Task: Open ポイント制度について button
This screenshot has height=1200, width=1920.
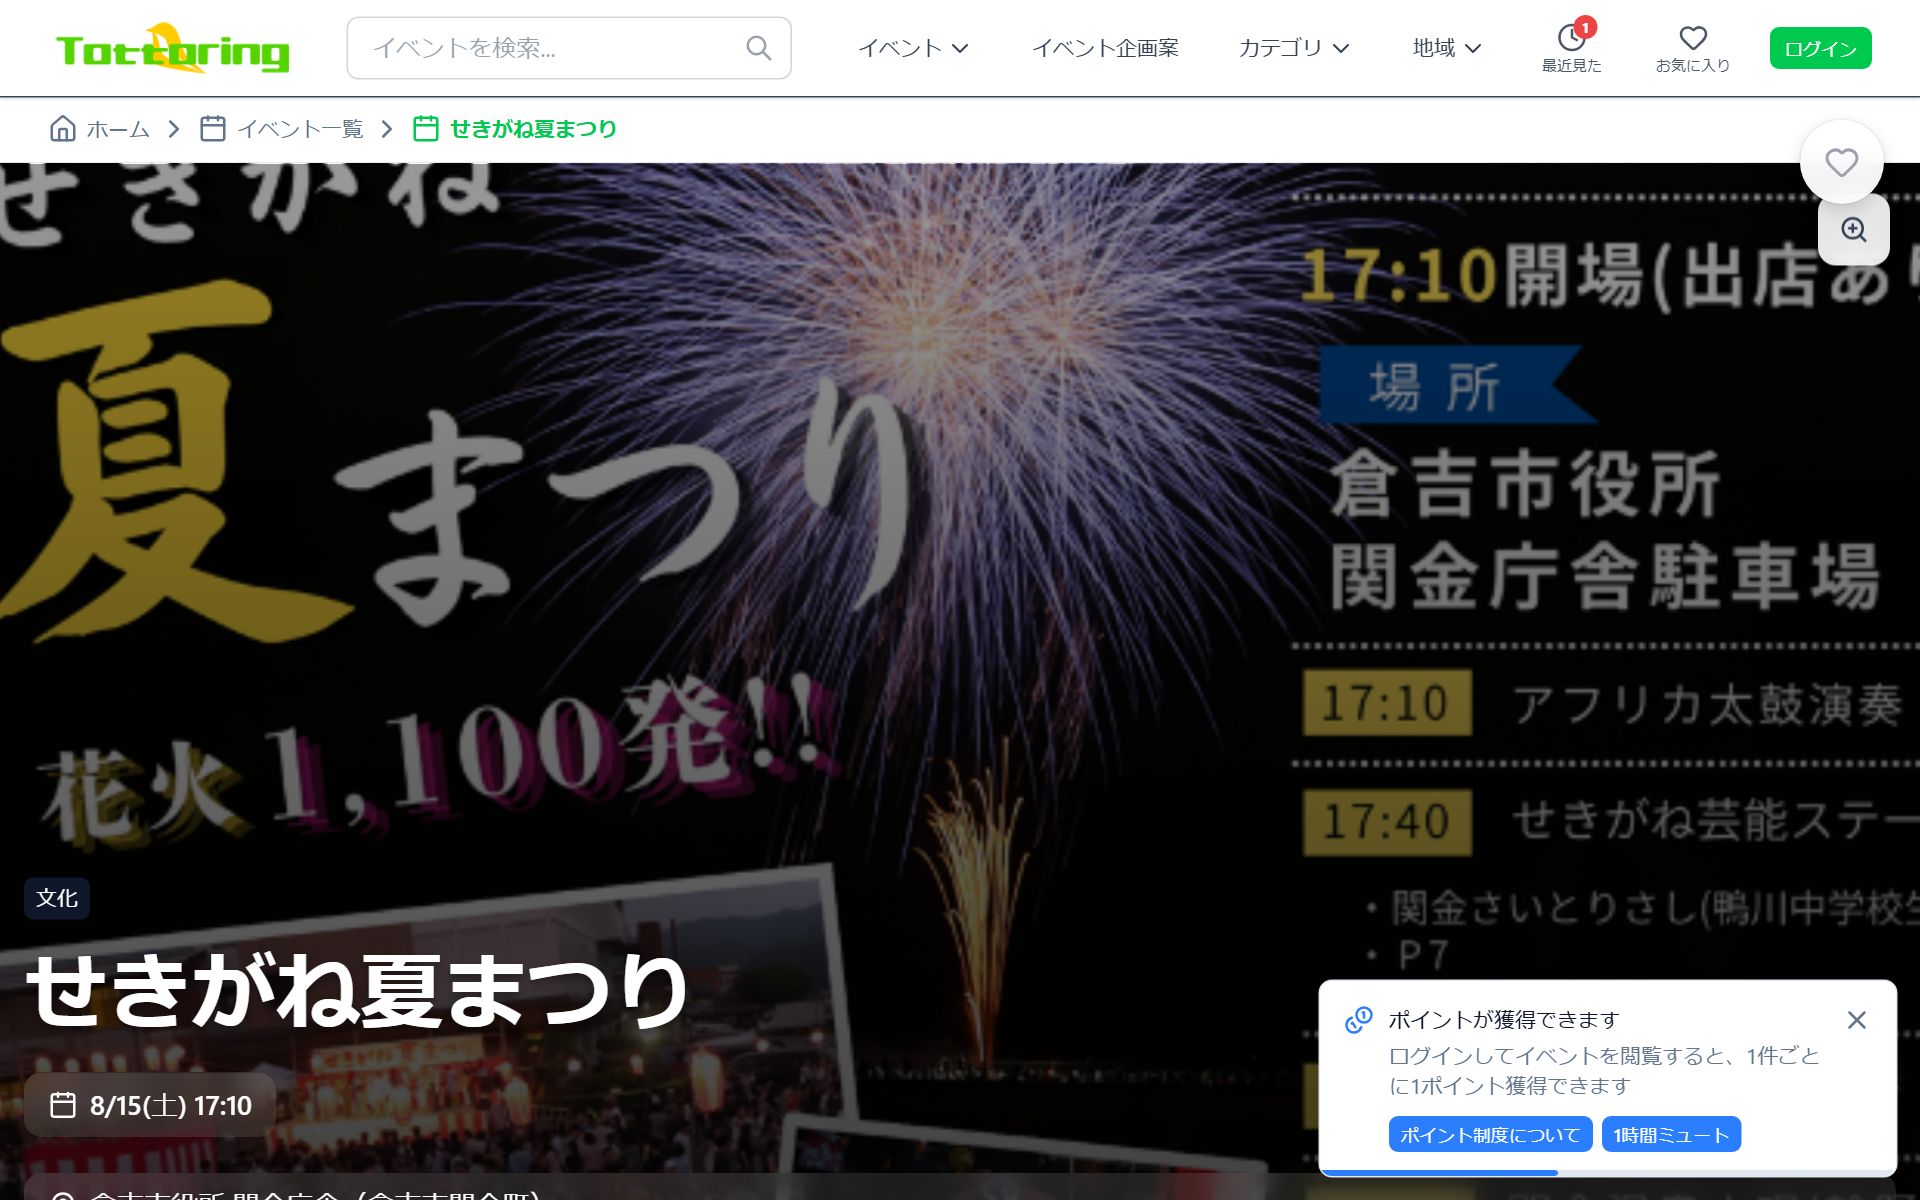Action: [1489, 1135]
